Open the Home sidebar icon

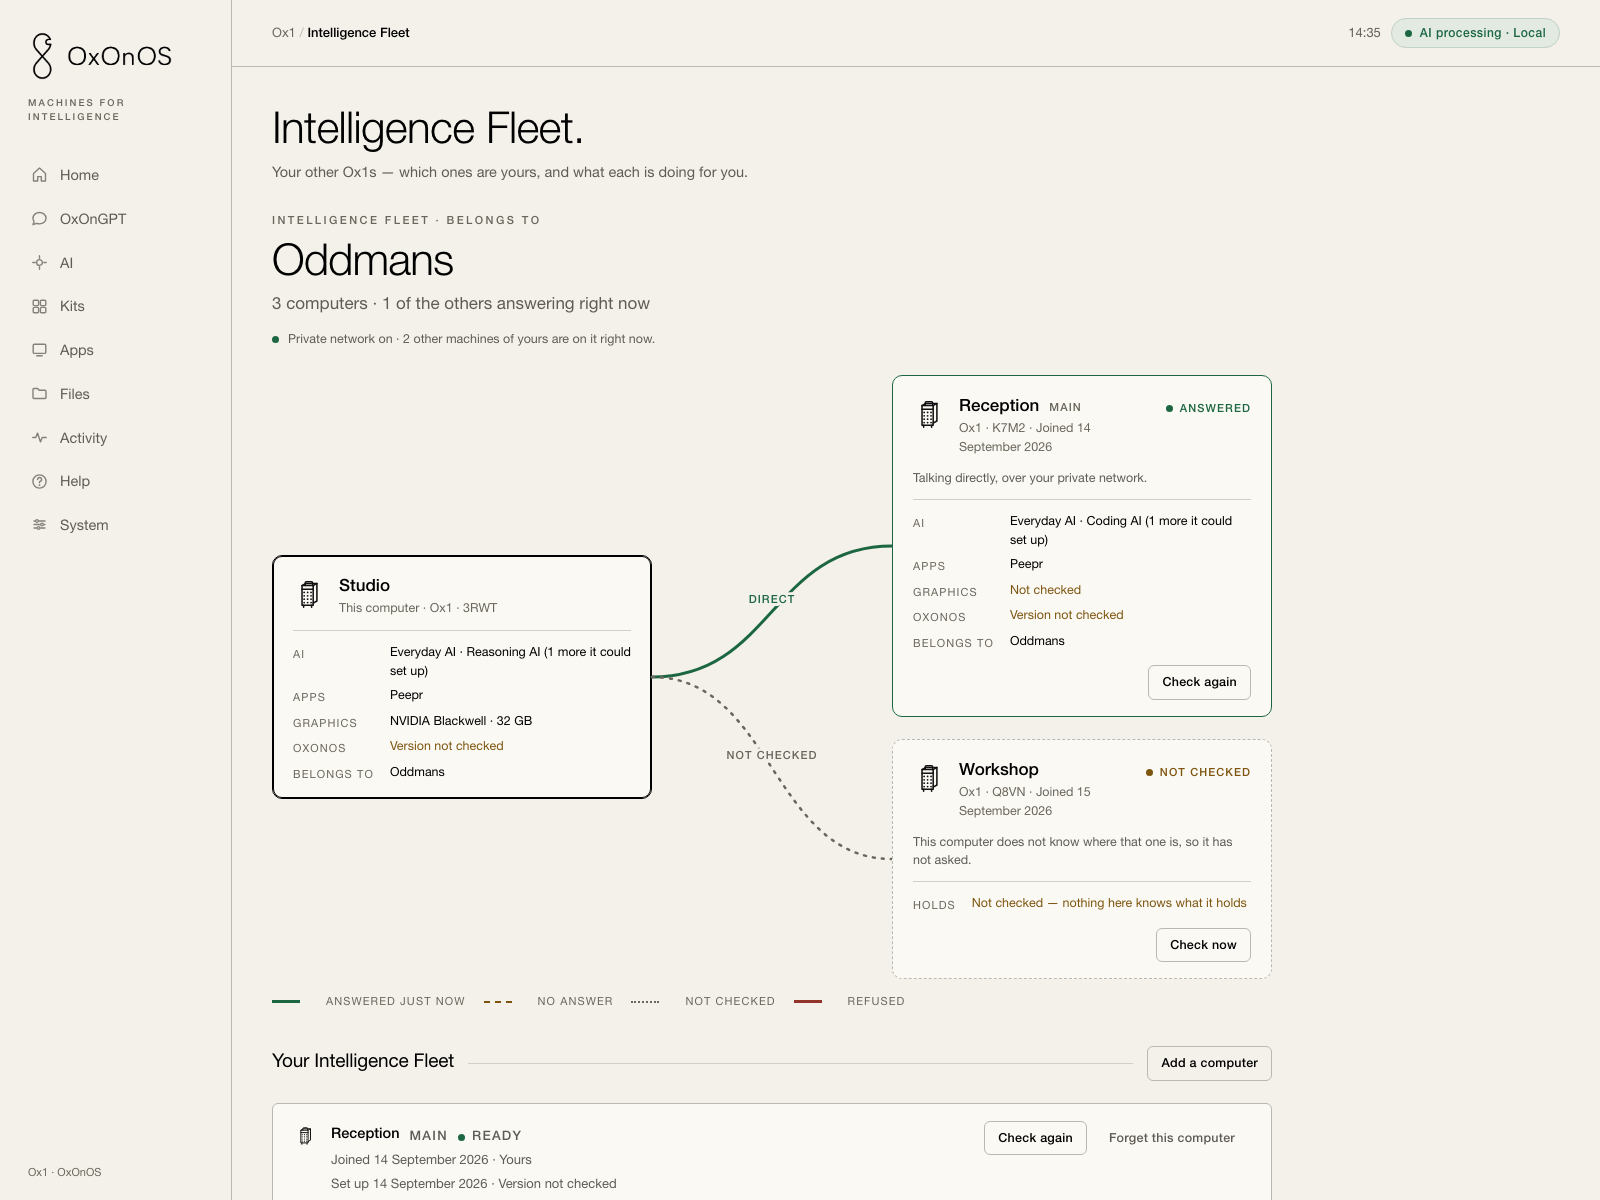(40, 175)
